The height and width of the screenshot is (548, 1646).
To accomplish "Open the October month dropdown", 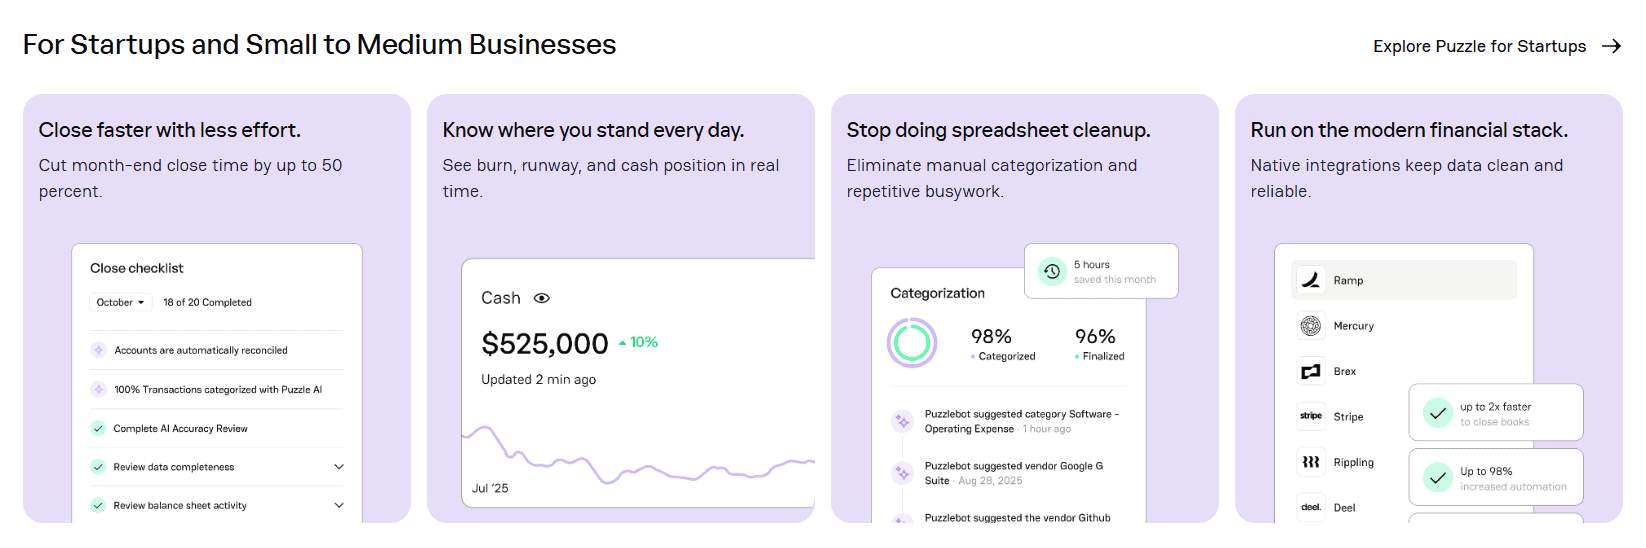I will pos(120,302).
